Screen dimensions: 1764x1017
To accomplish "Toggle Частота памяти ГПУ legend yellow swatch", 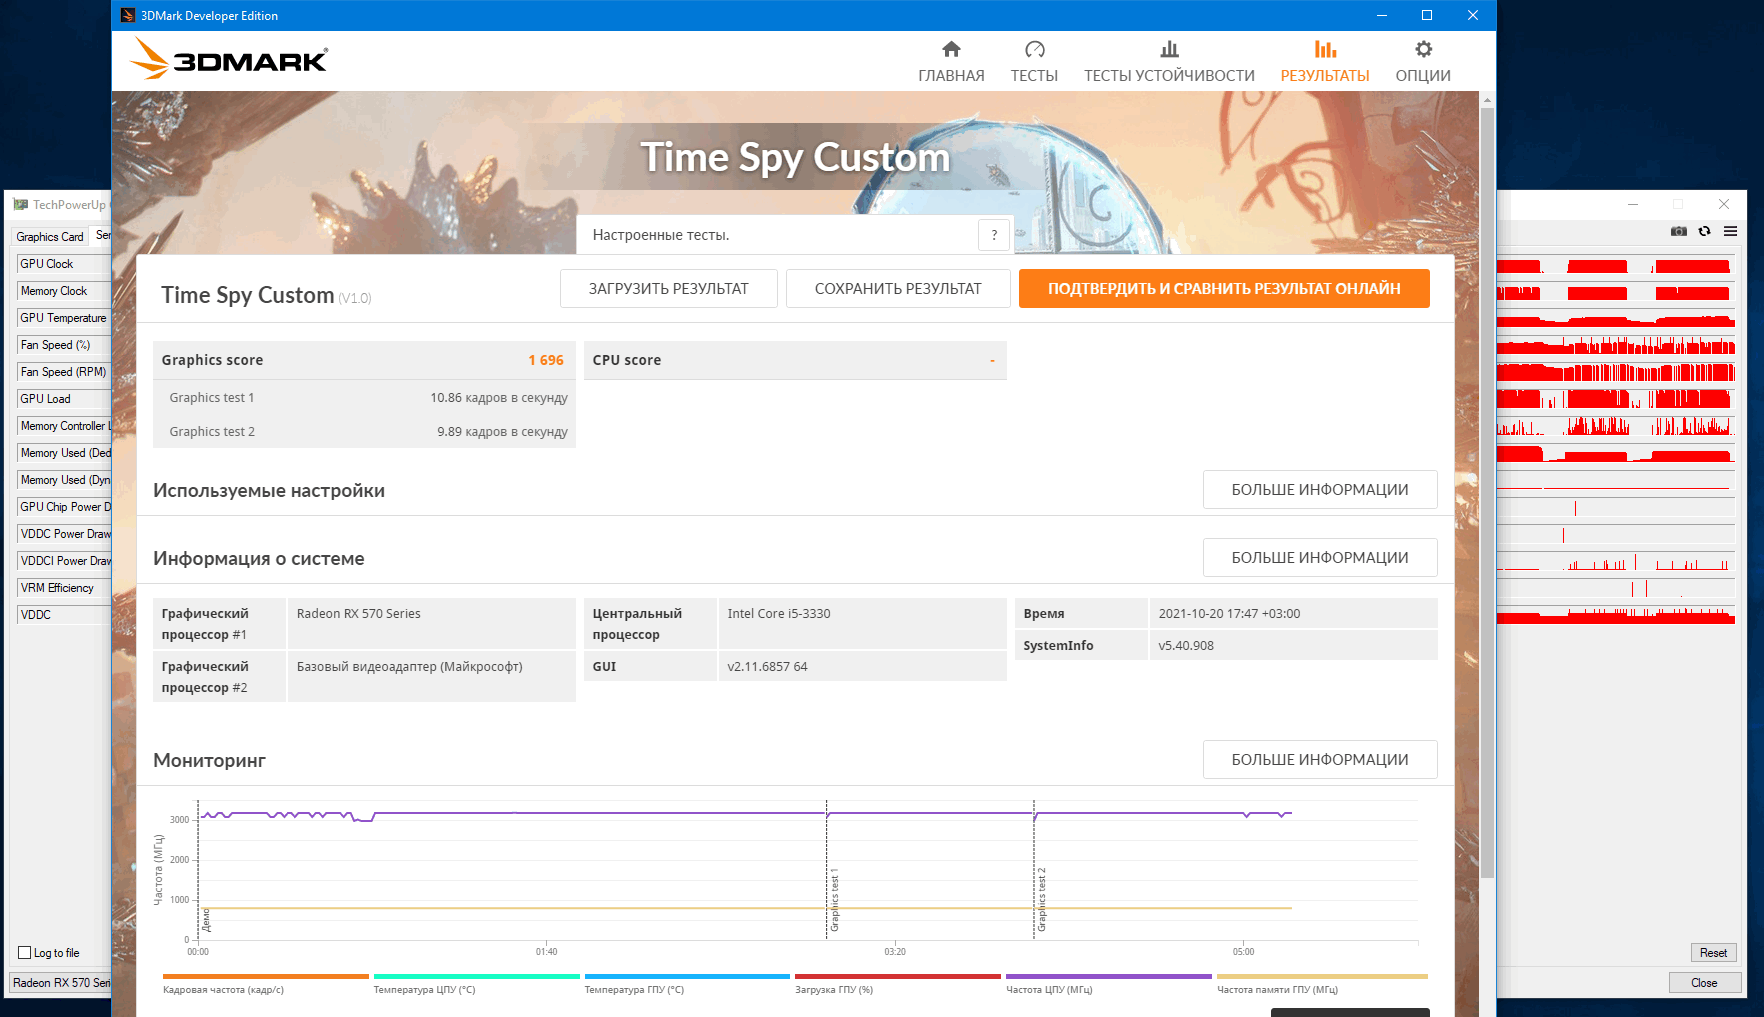I will pyautogui.click(x=1322, y=976).
